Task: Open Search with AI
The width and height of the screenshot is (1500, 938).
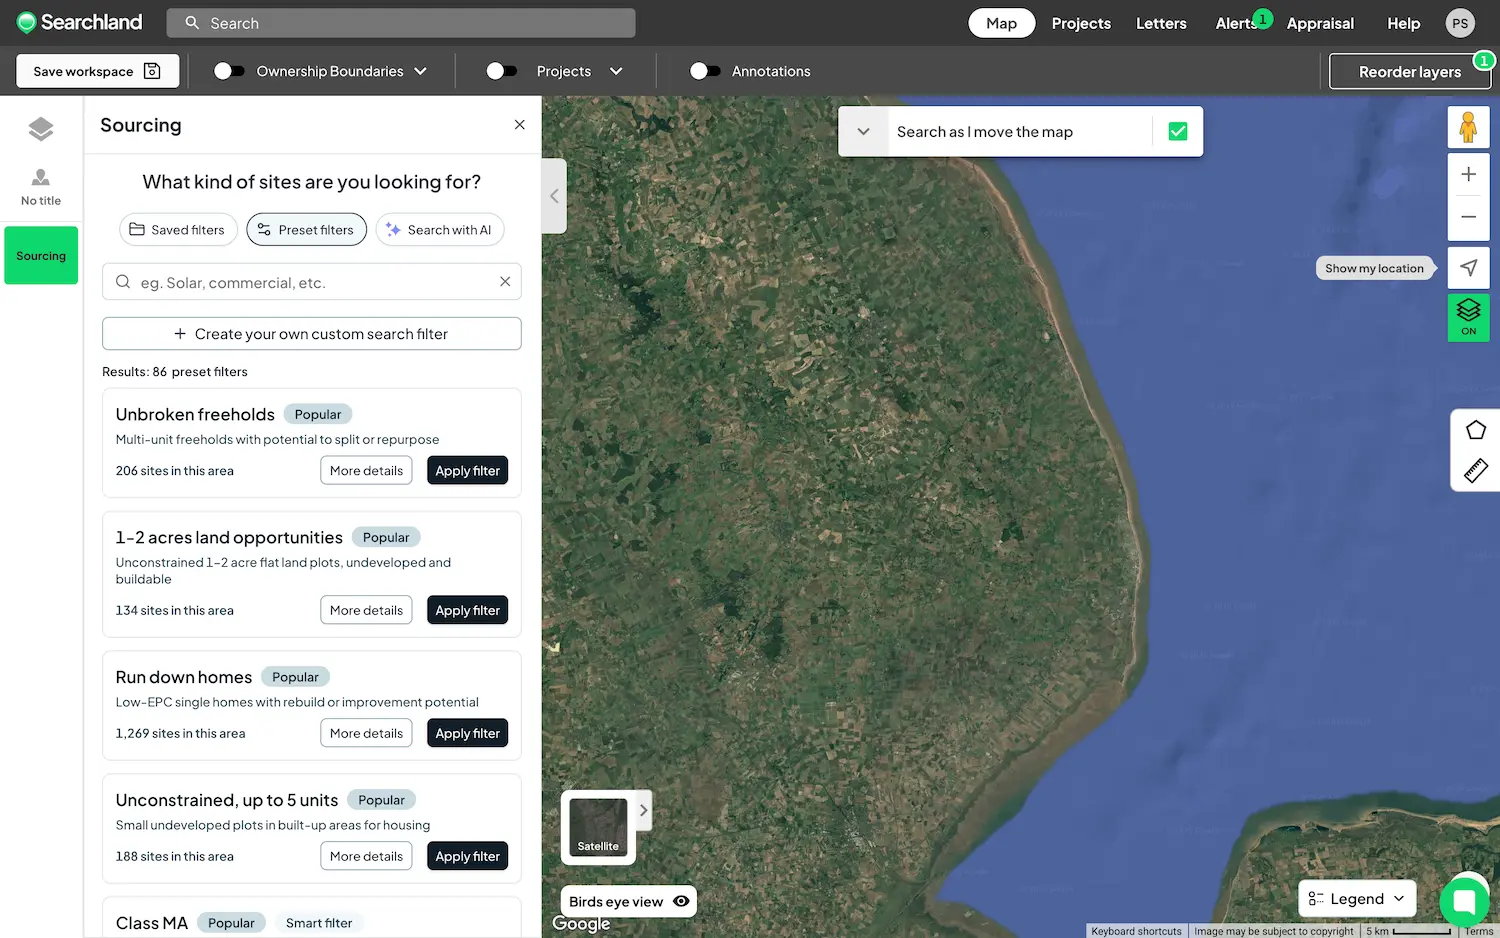Action: click(x=439, y=230)
